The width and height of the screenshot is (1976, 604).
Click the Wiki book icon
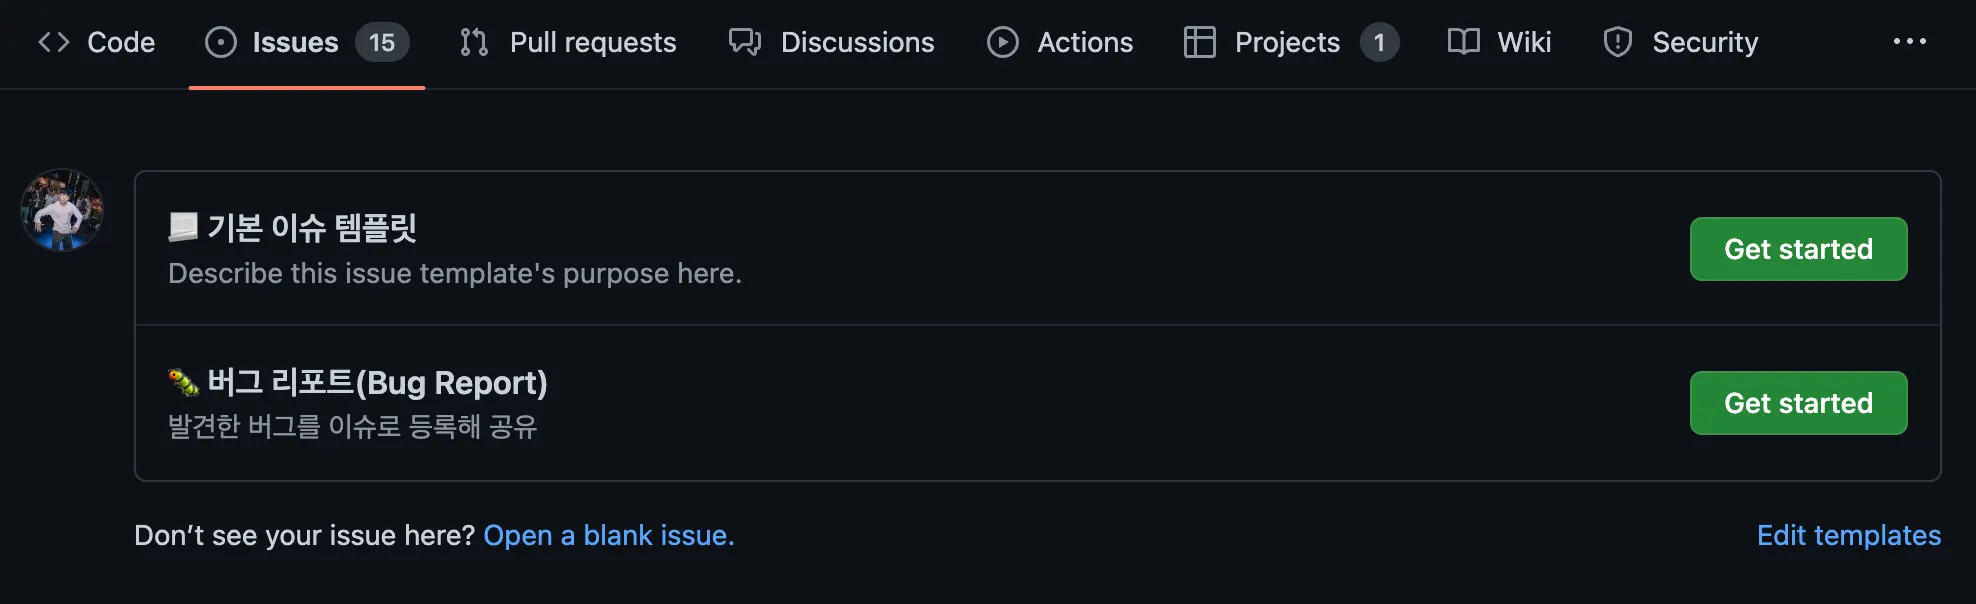(1464, 42)
